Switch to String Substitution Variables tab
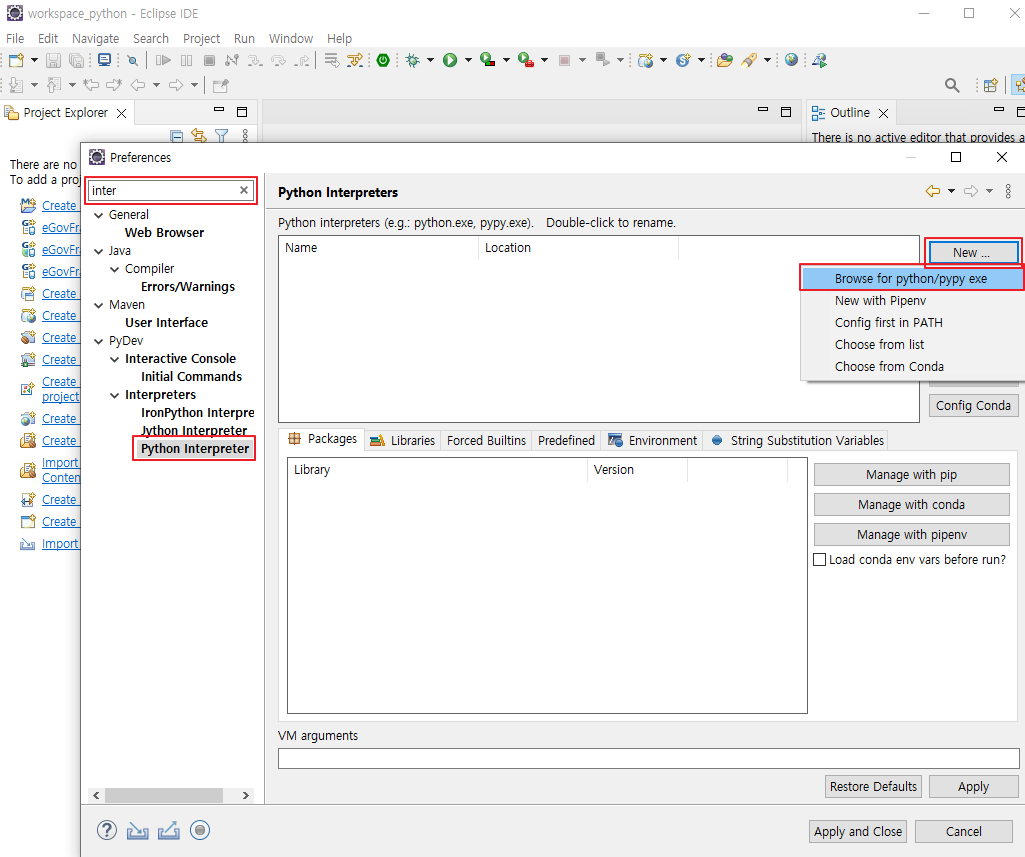This screenshot has height=857, width=1025. pos(798,441)
